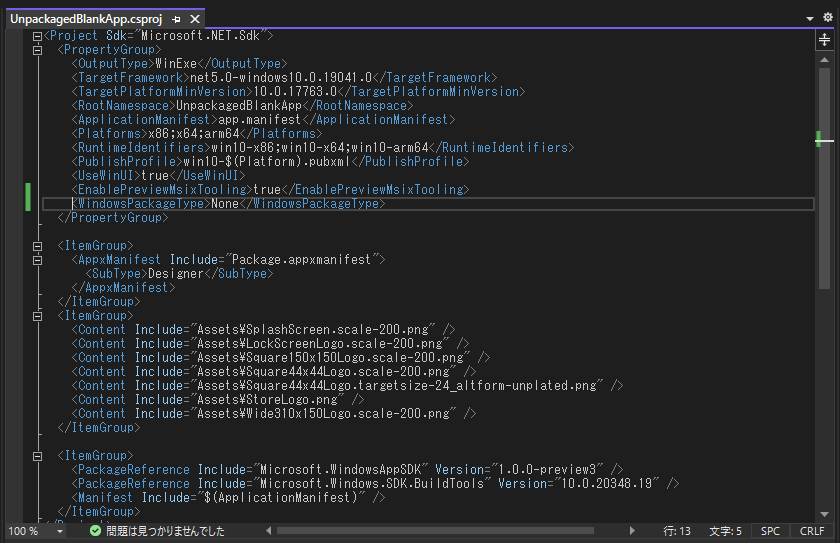Change the CRLF line ending setting
The width and height of the screenshot is (840, 543).
[x=812, y=531]
